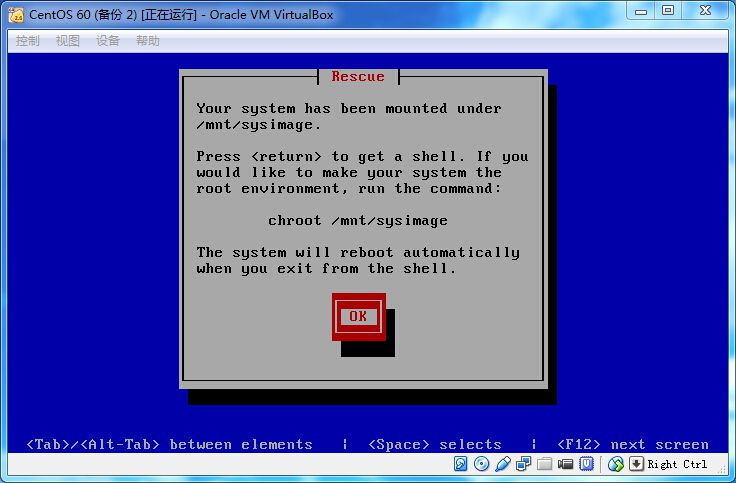This screenshot has width=736, height=483.
Task: Open the 帮助 (Help) menu
Action: tap(148, 41)
